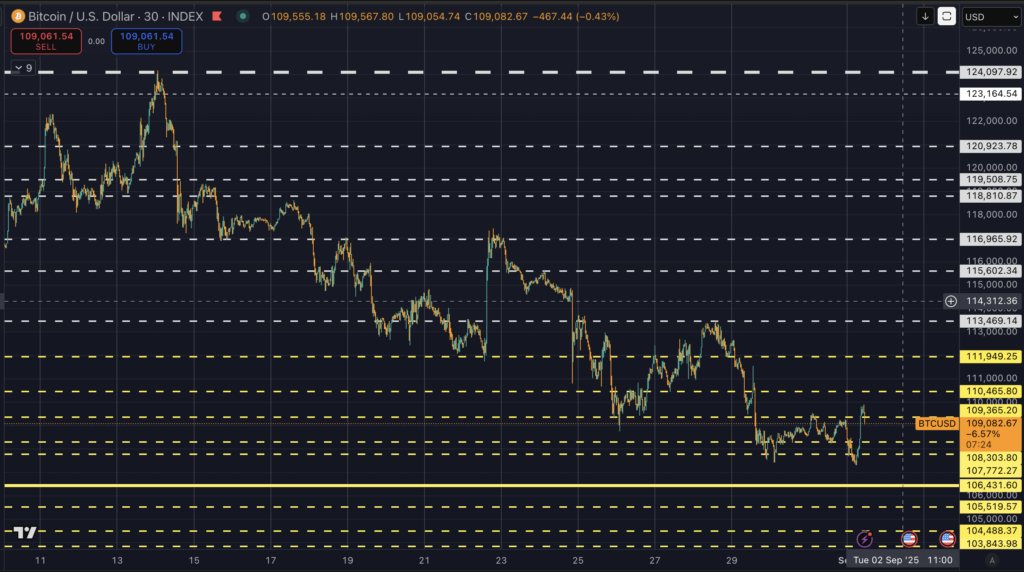
Task: Click the first US flag economic event
Action: (909, 539)
